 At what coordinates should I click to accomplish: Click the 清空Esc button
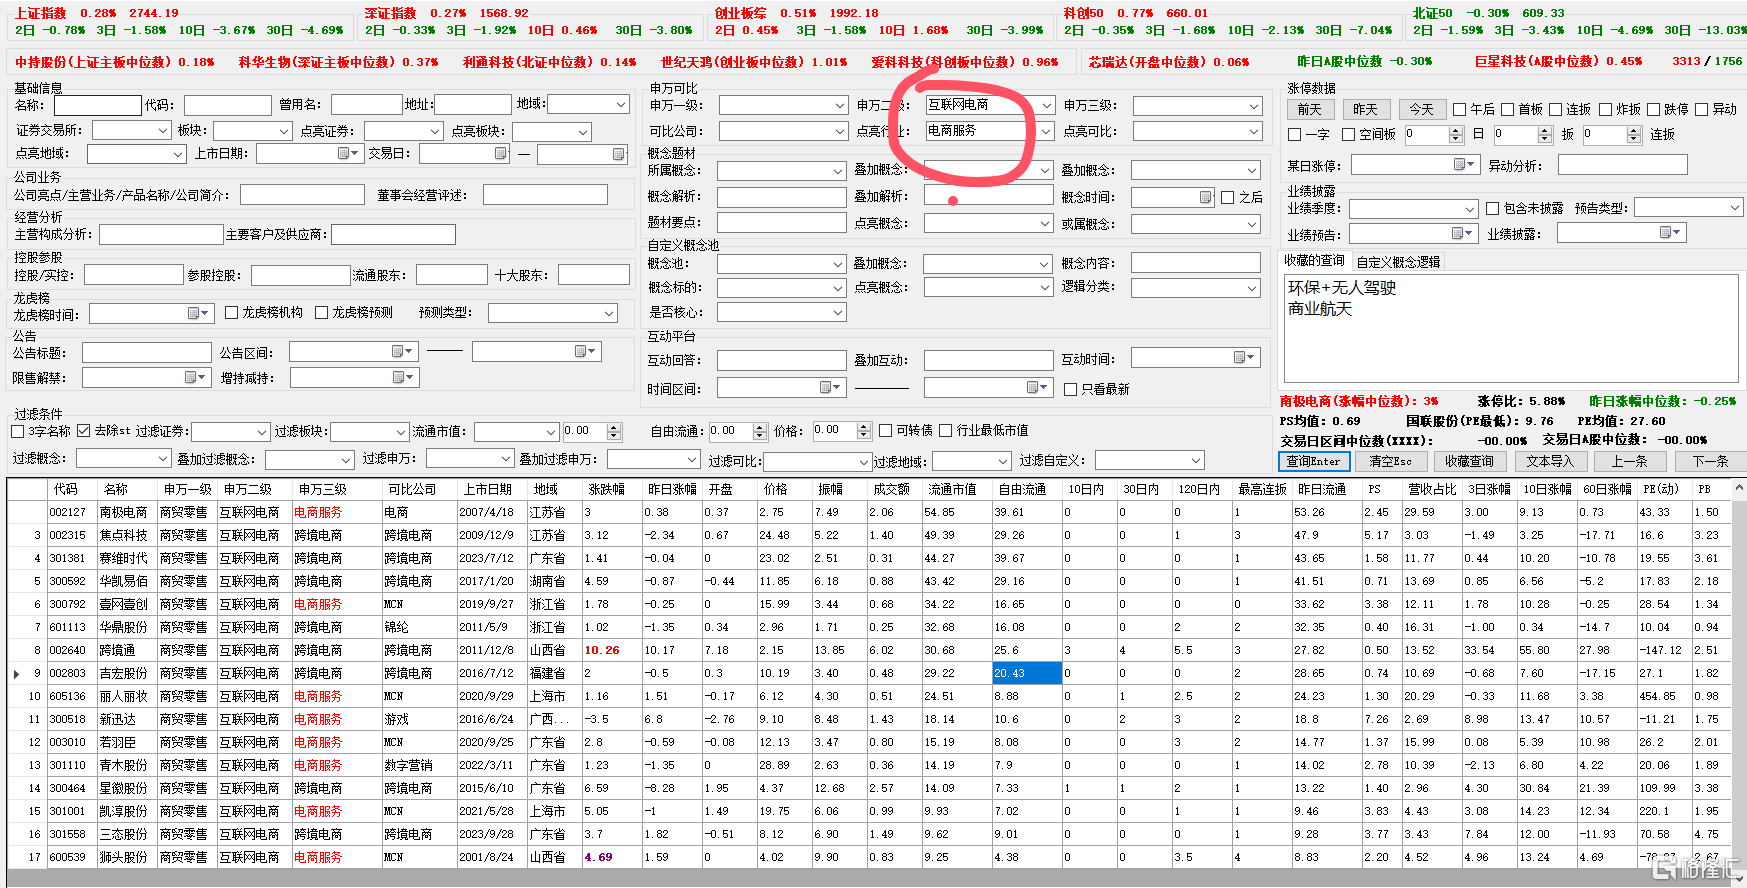[x=1390, y=461]
